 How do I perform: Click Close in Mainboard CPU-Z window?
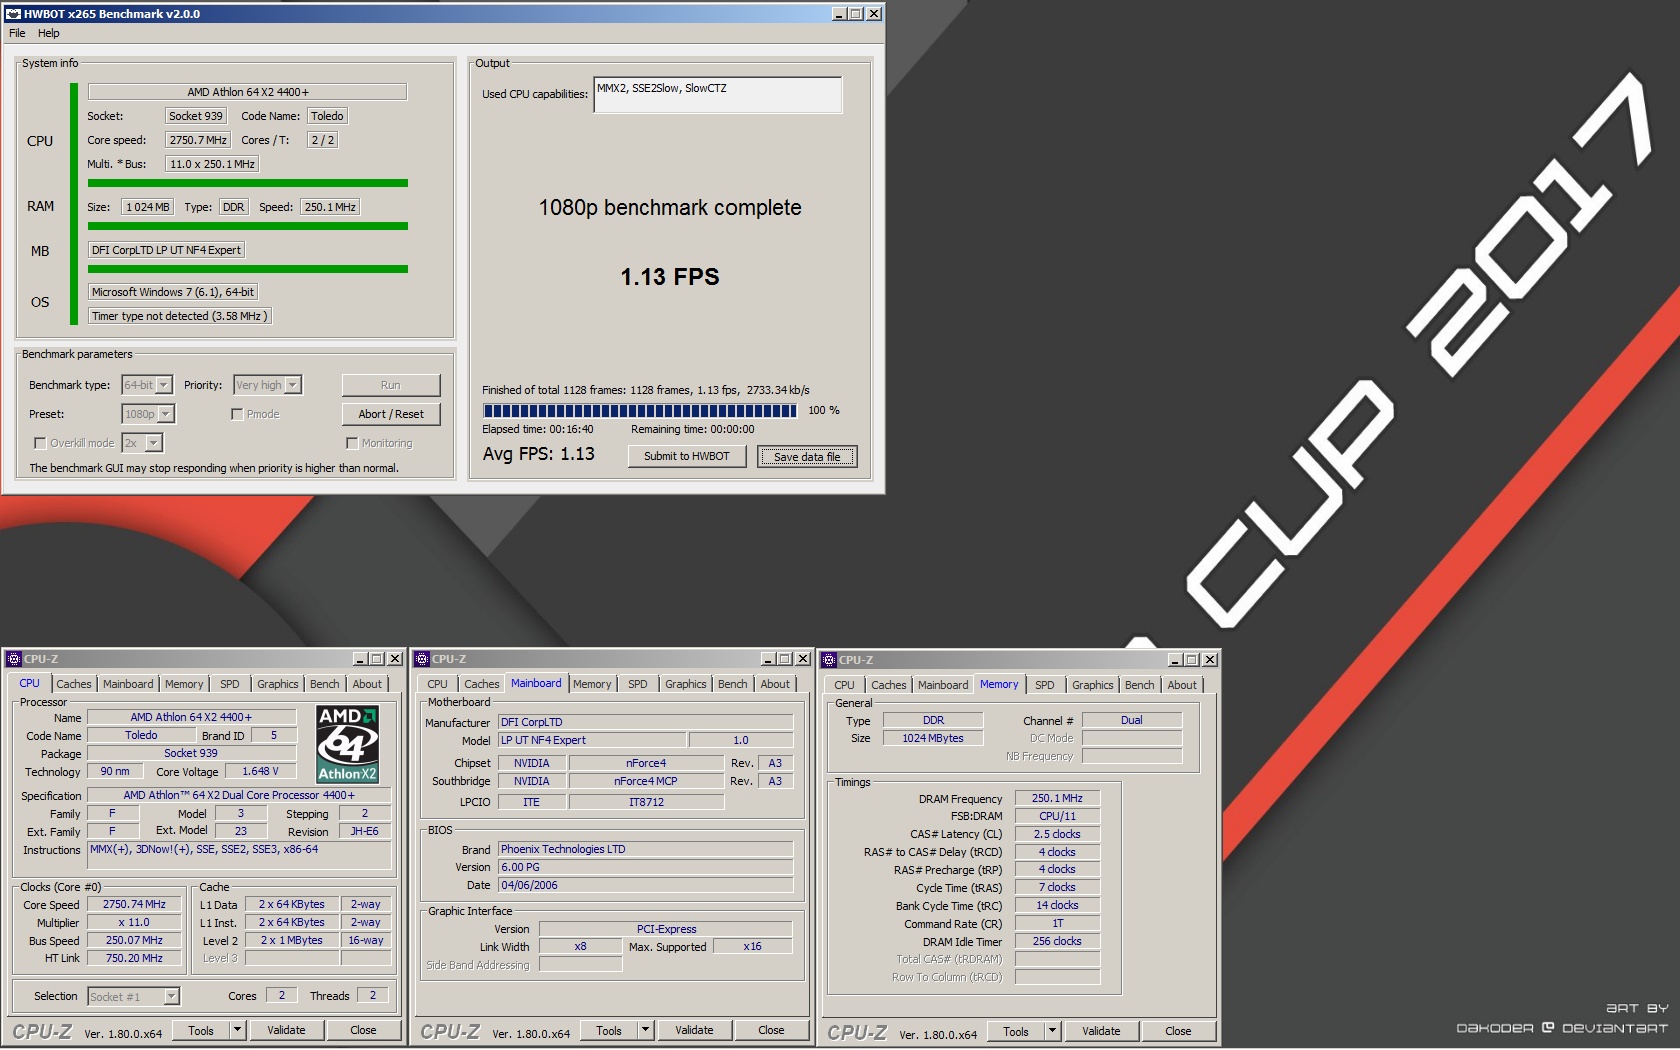pyautogui.click(x=771, y=1030)
